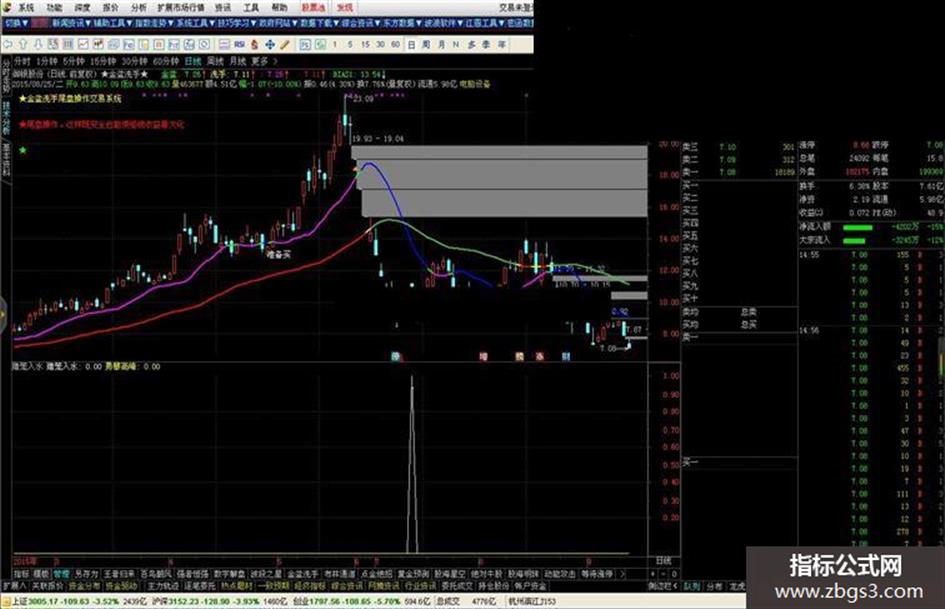This screenshot has width=945, height=609.
Task: Click the back arrow toolbar icon
Action: 8,45
